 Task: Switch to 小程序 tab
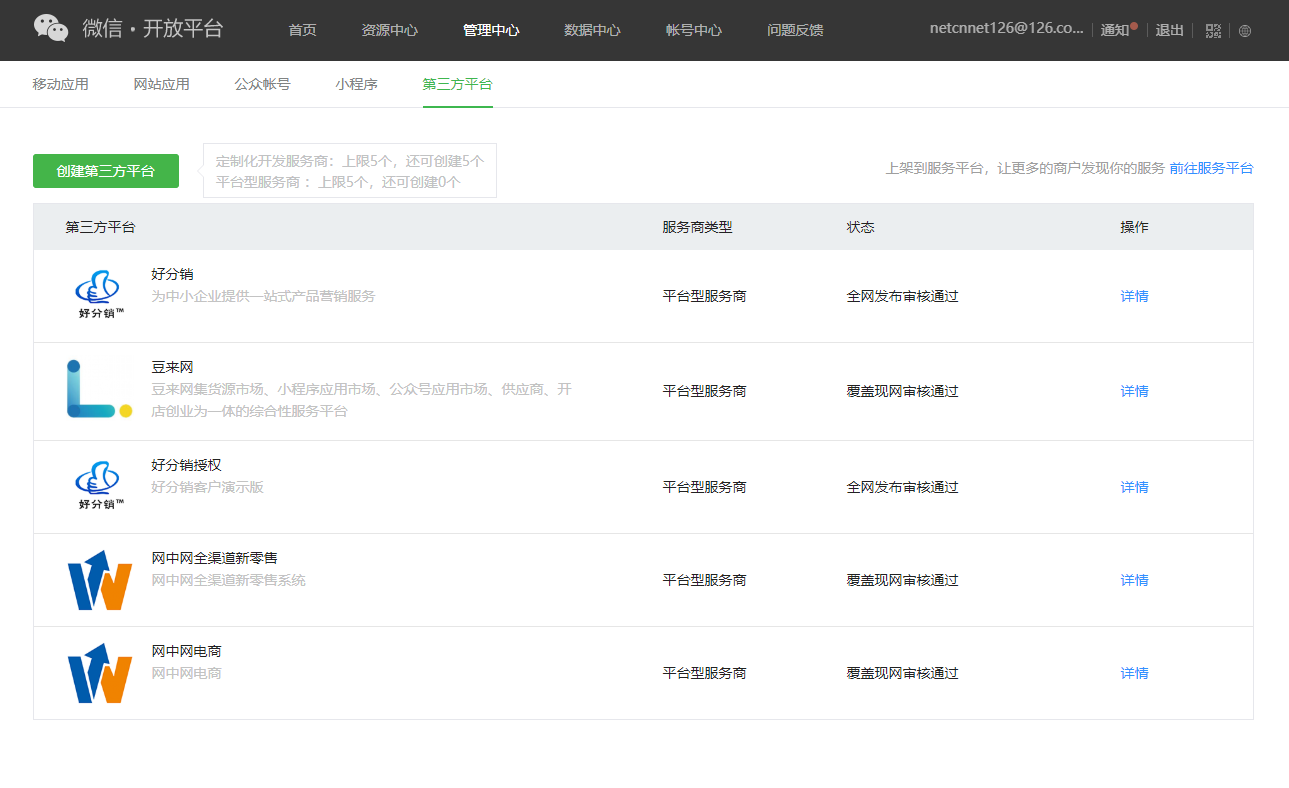[356, 84]
